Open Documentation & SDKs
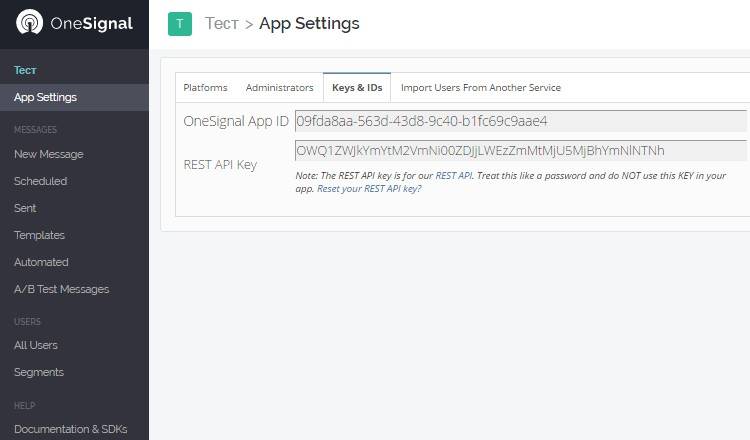The width and height of the screenshot is (750, 440). click(x=70, y=429)
